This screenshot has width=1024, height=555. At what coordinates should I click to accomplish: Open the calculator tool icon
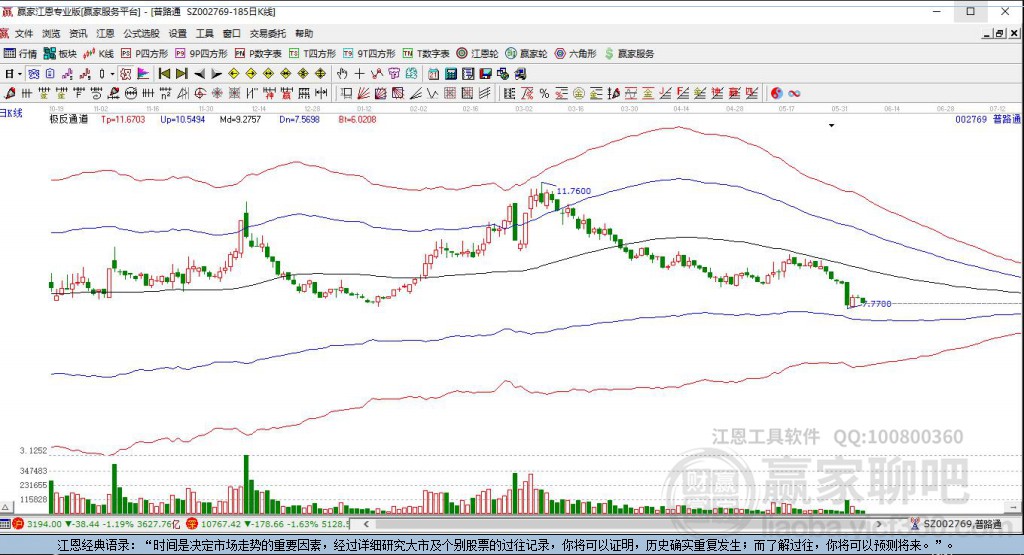pyautogui.click(x=451, y=74)
